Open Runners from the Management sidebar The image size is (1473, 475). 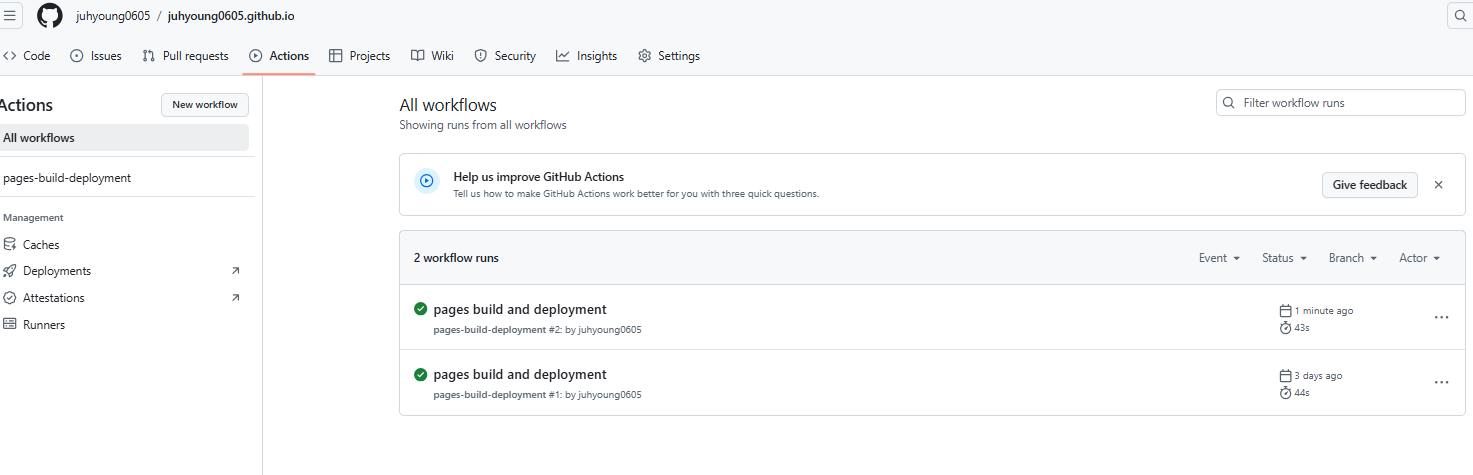point(44,325)
